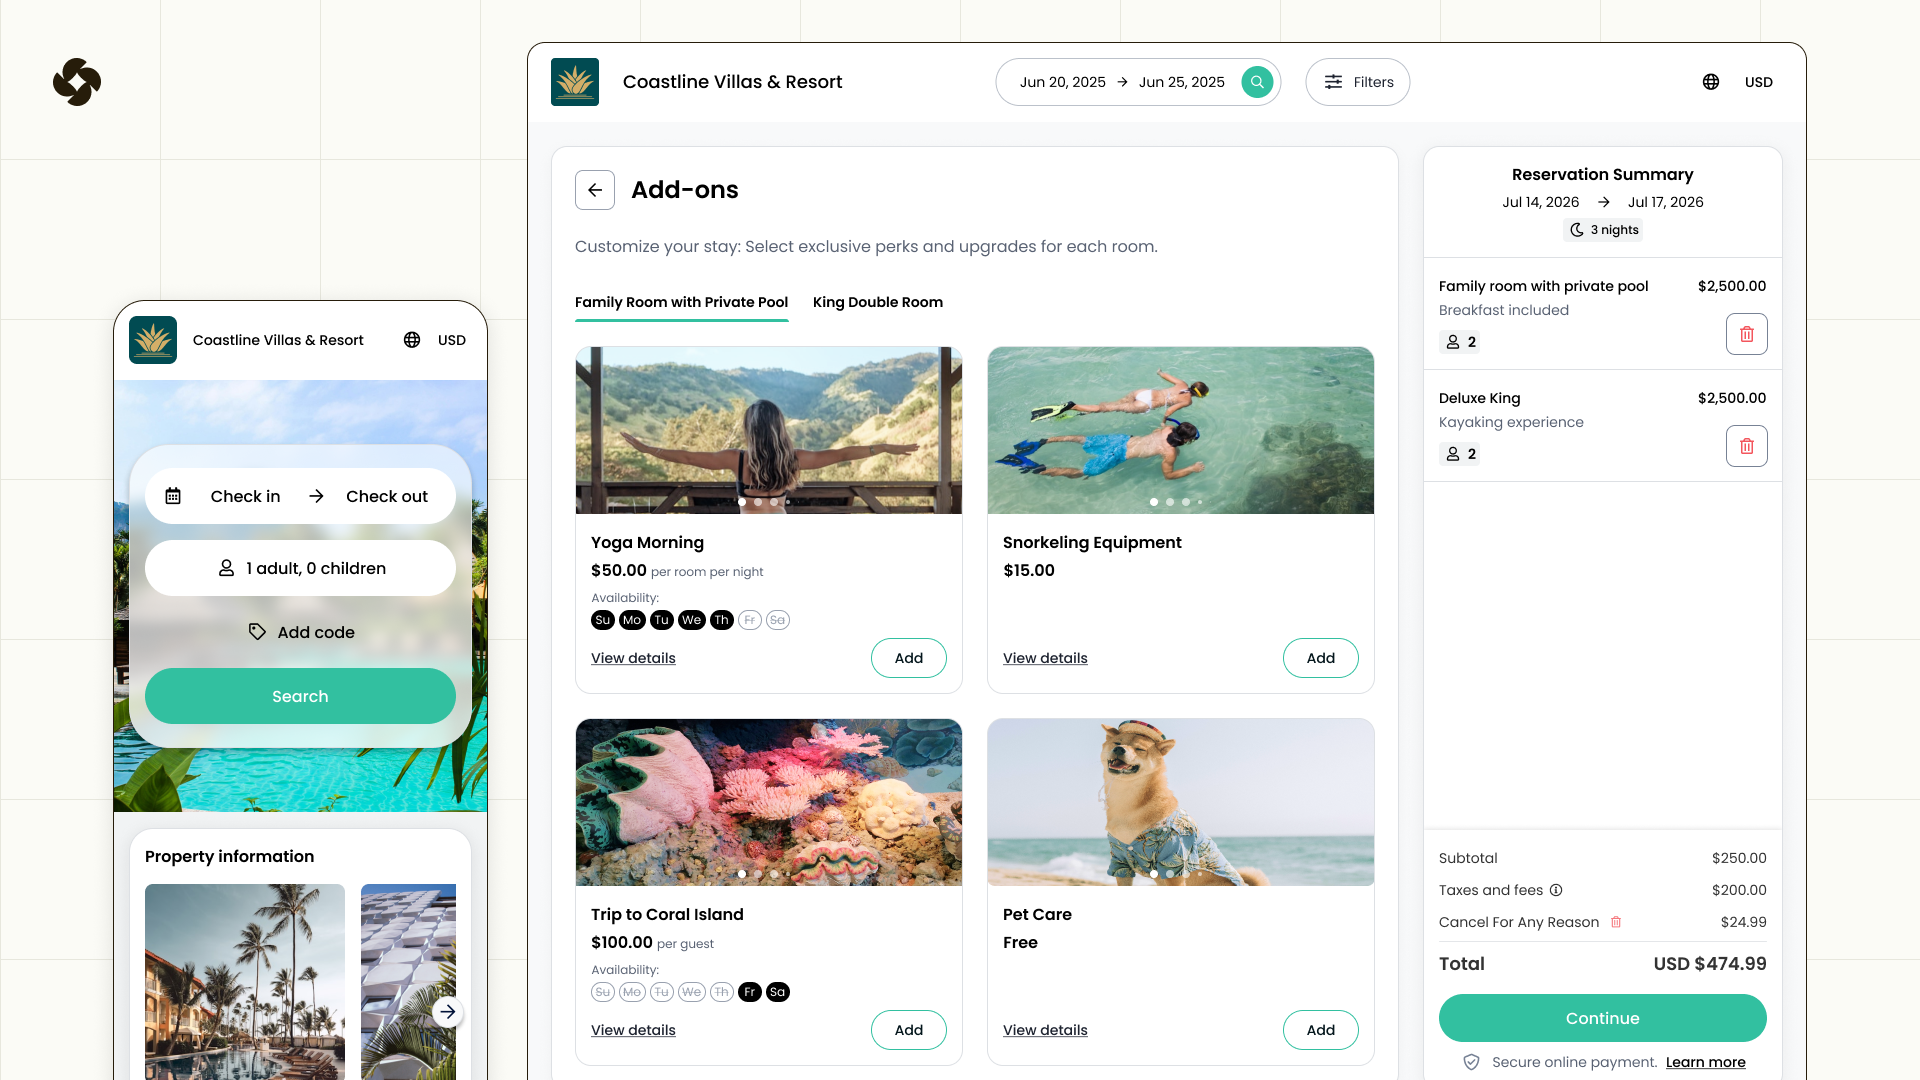Open the Jun 20 to Jun 25 date picker
The width and height of the screenshot is (1920, 1080).
click(x=1120, y=82)
